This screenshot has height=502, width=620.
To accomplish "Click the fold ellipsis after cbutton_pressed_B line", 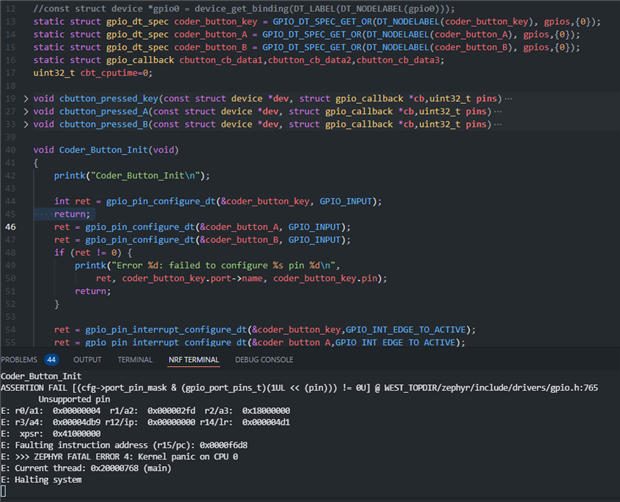I will tap(498, 125).
